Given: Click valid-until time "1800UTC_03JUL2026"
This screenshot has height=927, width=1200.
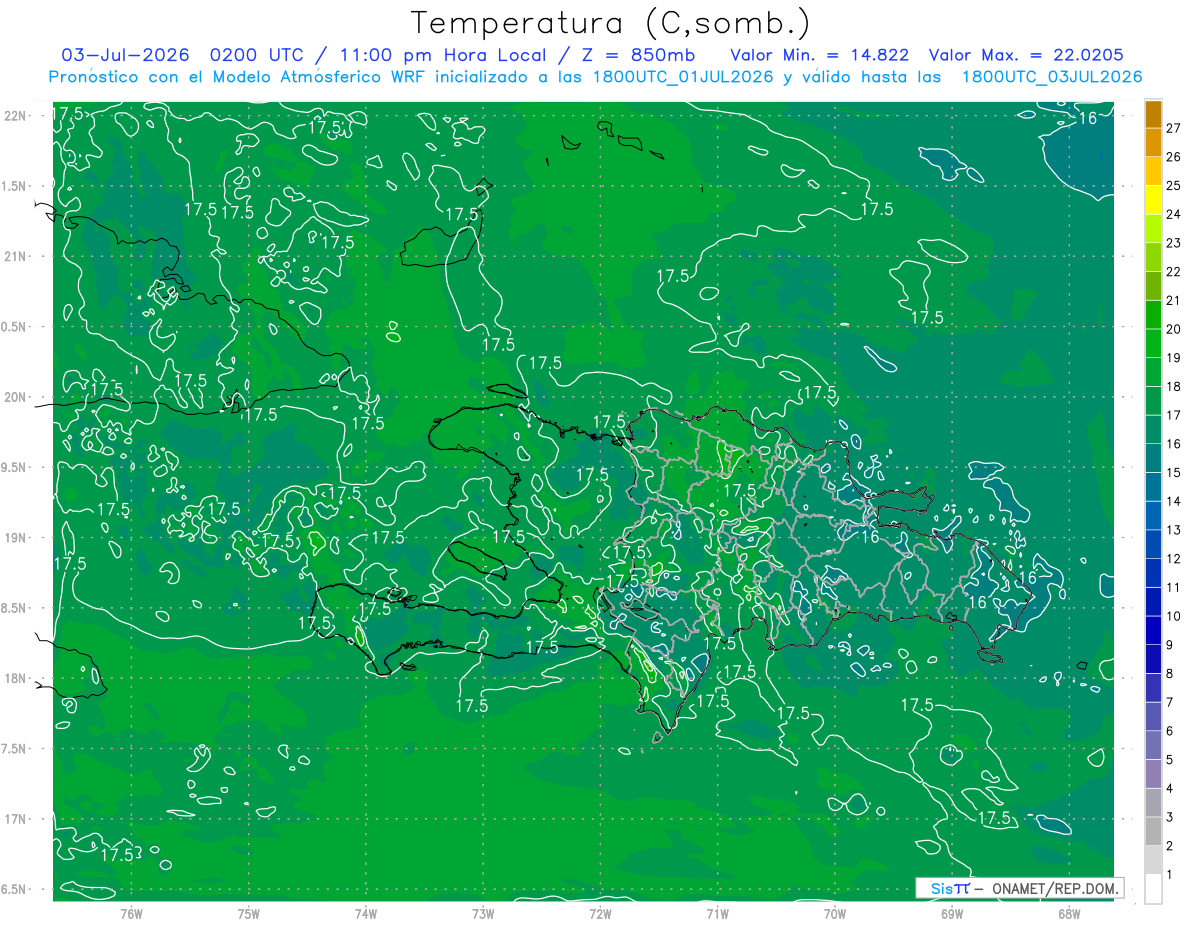Looking at the screenshot, I should pos(1052,77).
